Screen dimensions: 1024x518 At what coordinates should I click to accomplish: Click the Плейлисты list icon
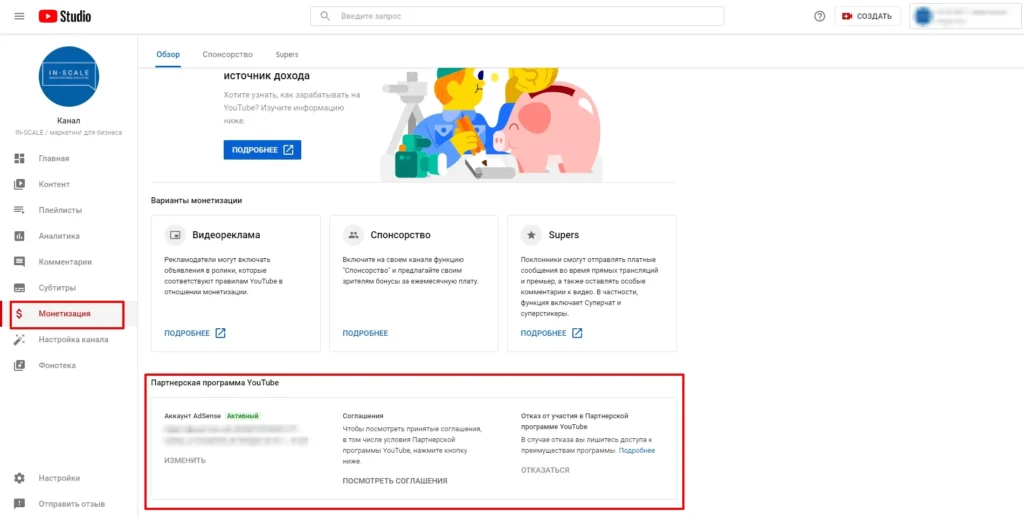tap(20, 210)
